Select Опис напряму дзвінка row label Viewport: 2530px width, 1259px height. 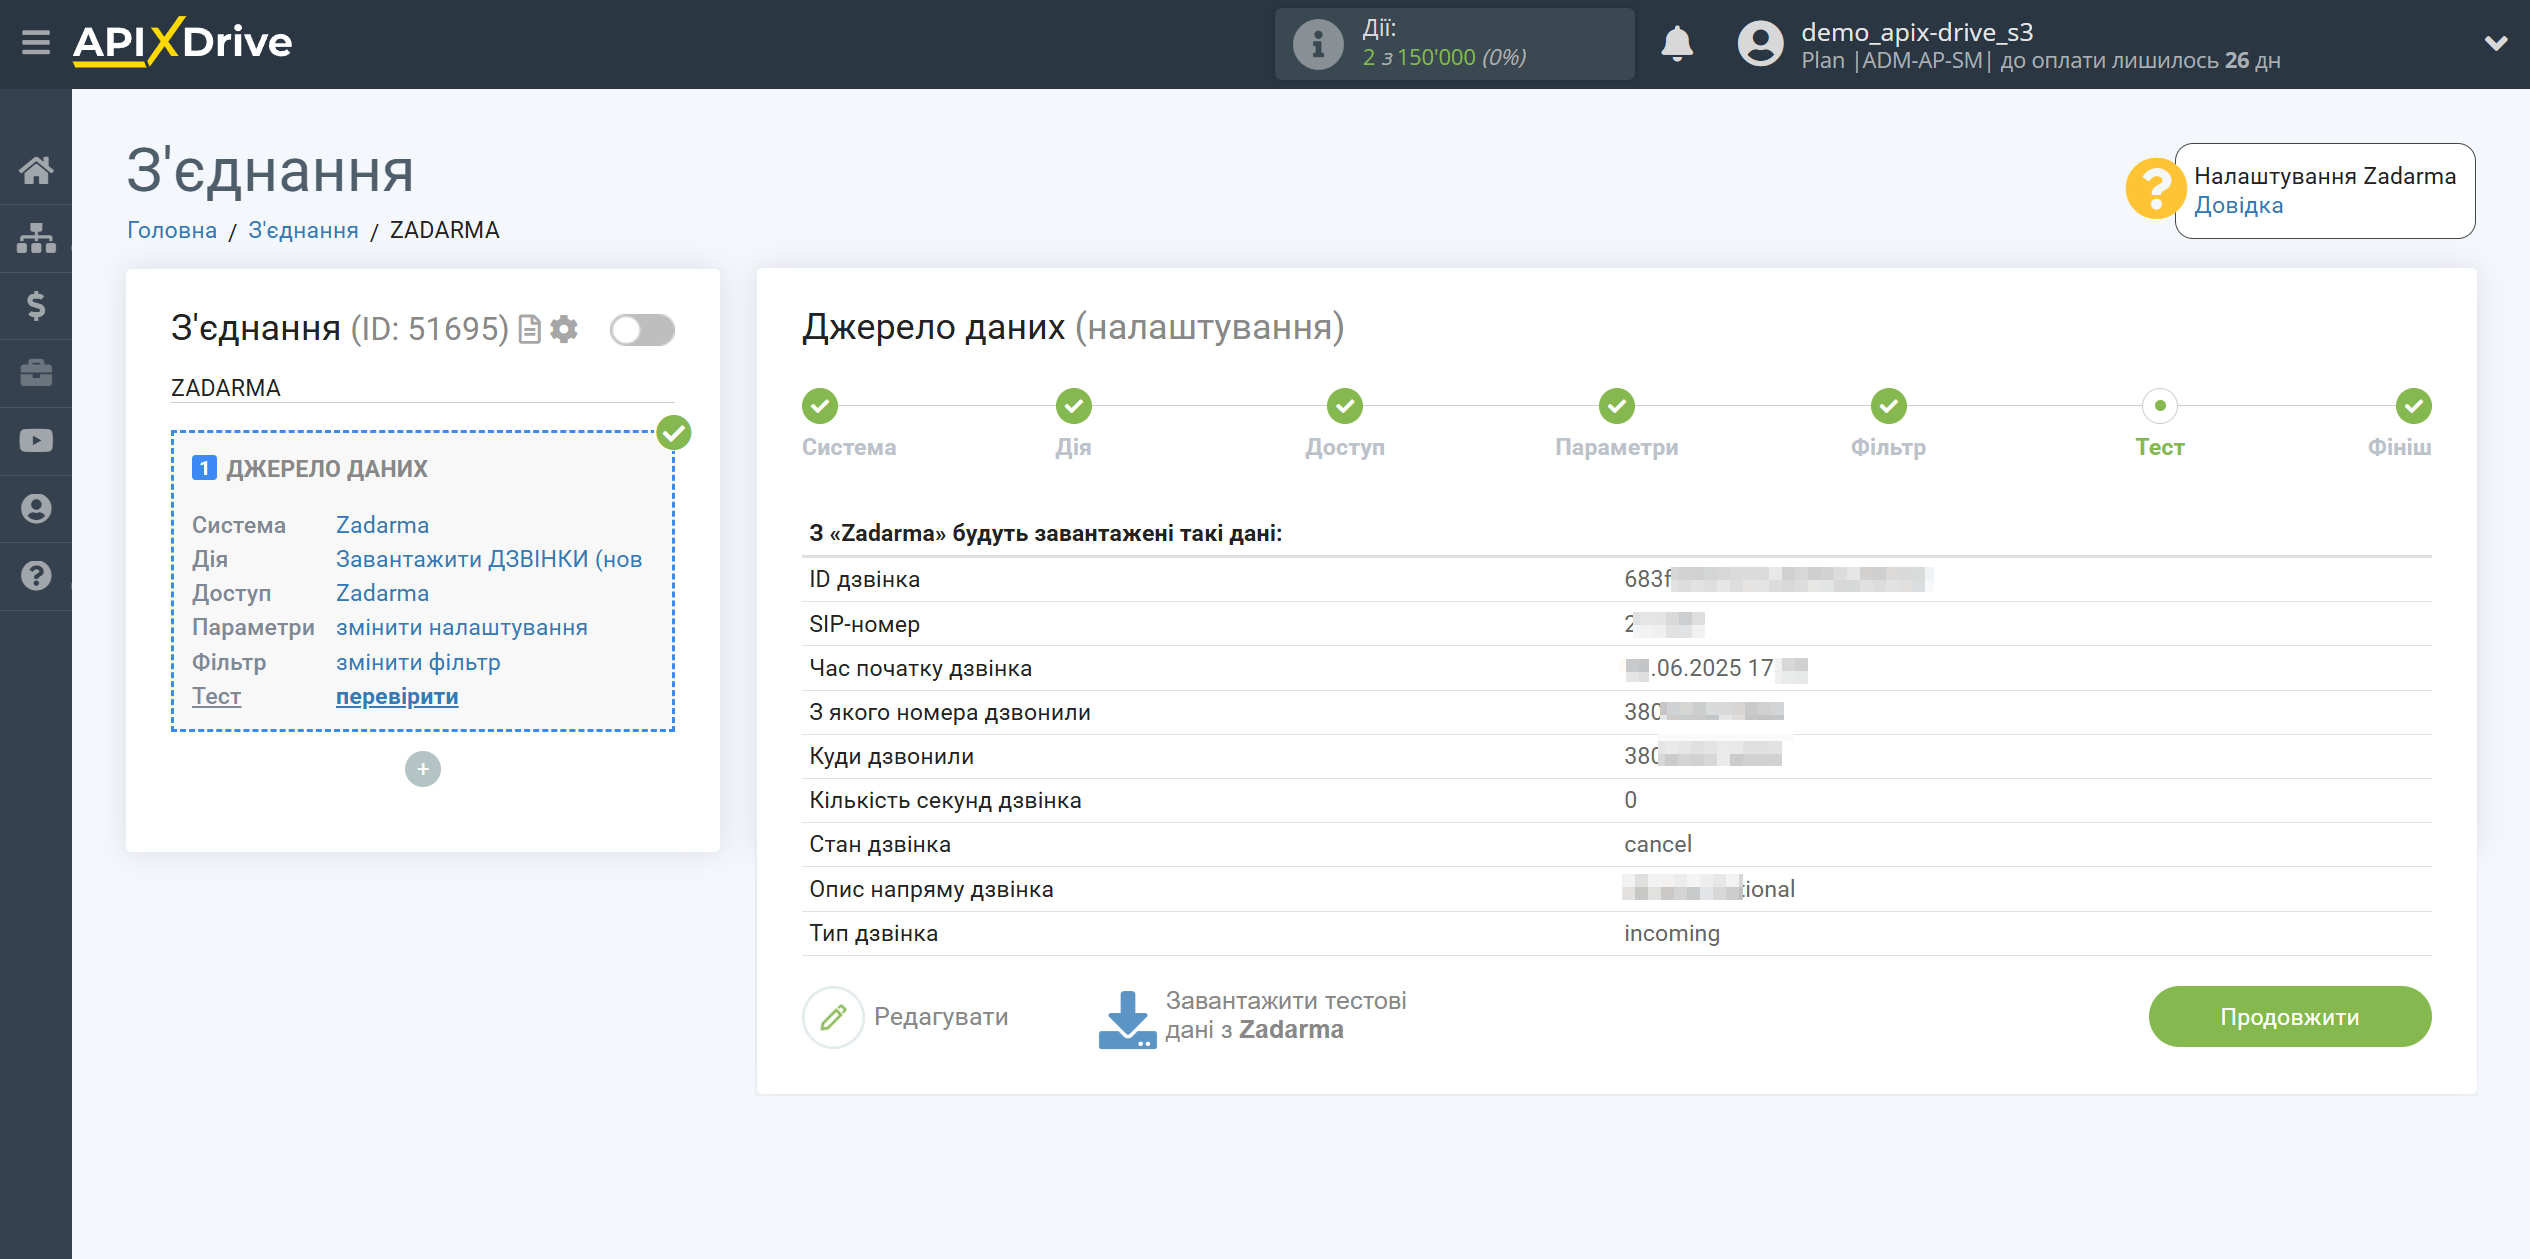coord(931,889)
